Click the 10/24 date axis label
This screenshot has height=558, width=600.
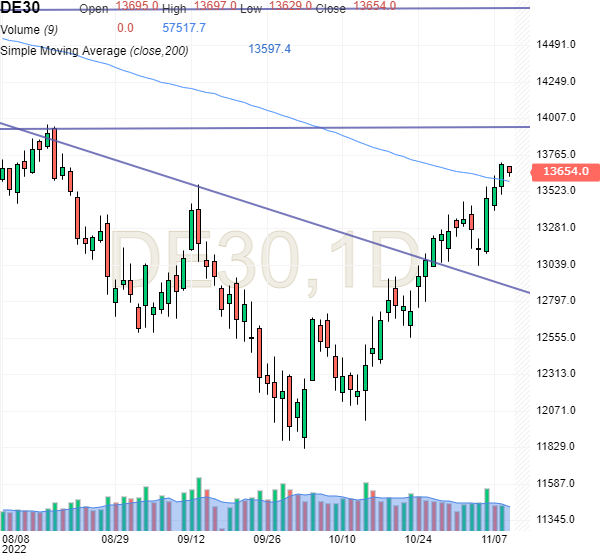click(420, 539)
